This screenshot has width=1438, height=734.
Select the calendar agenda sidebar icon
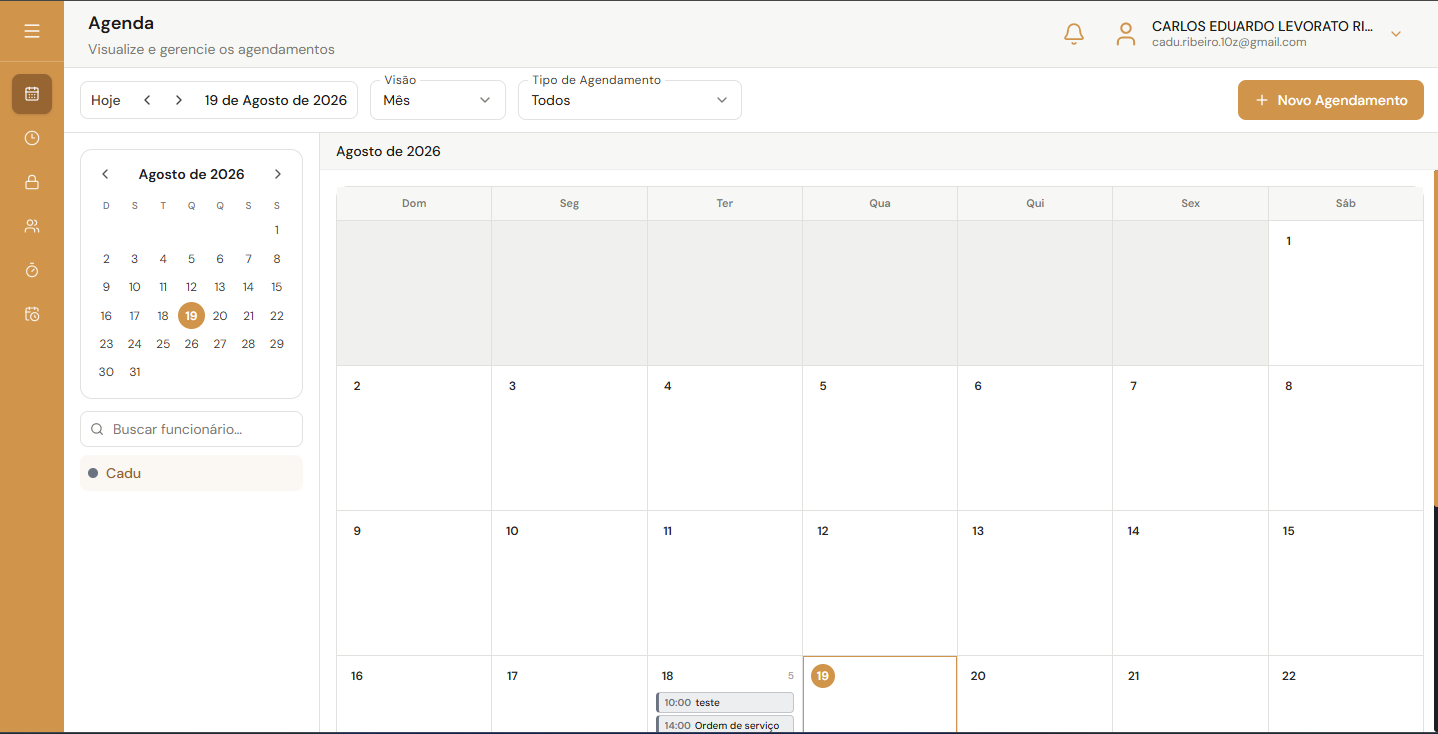click(x=32, y=94)
